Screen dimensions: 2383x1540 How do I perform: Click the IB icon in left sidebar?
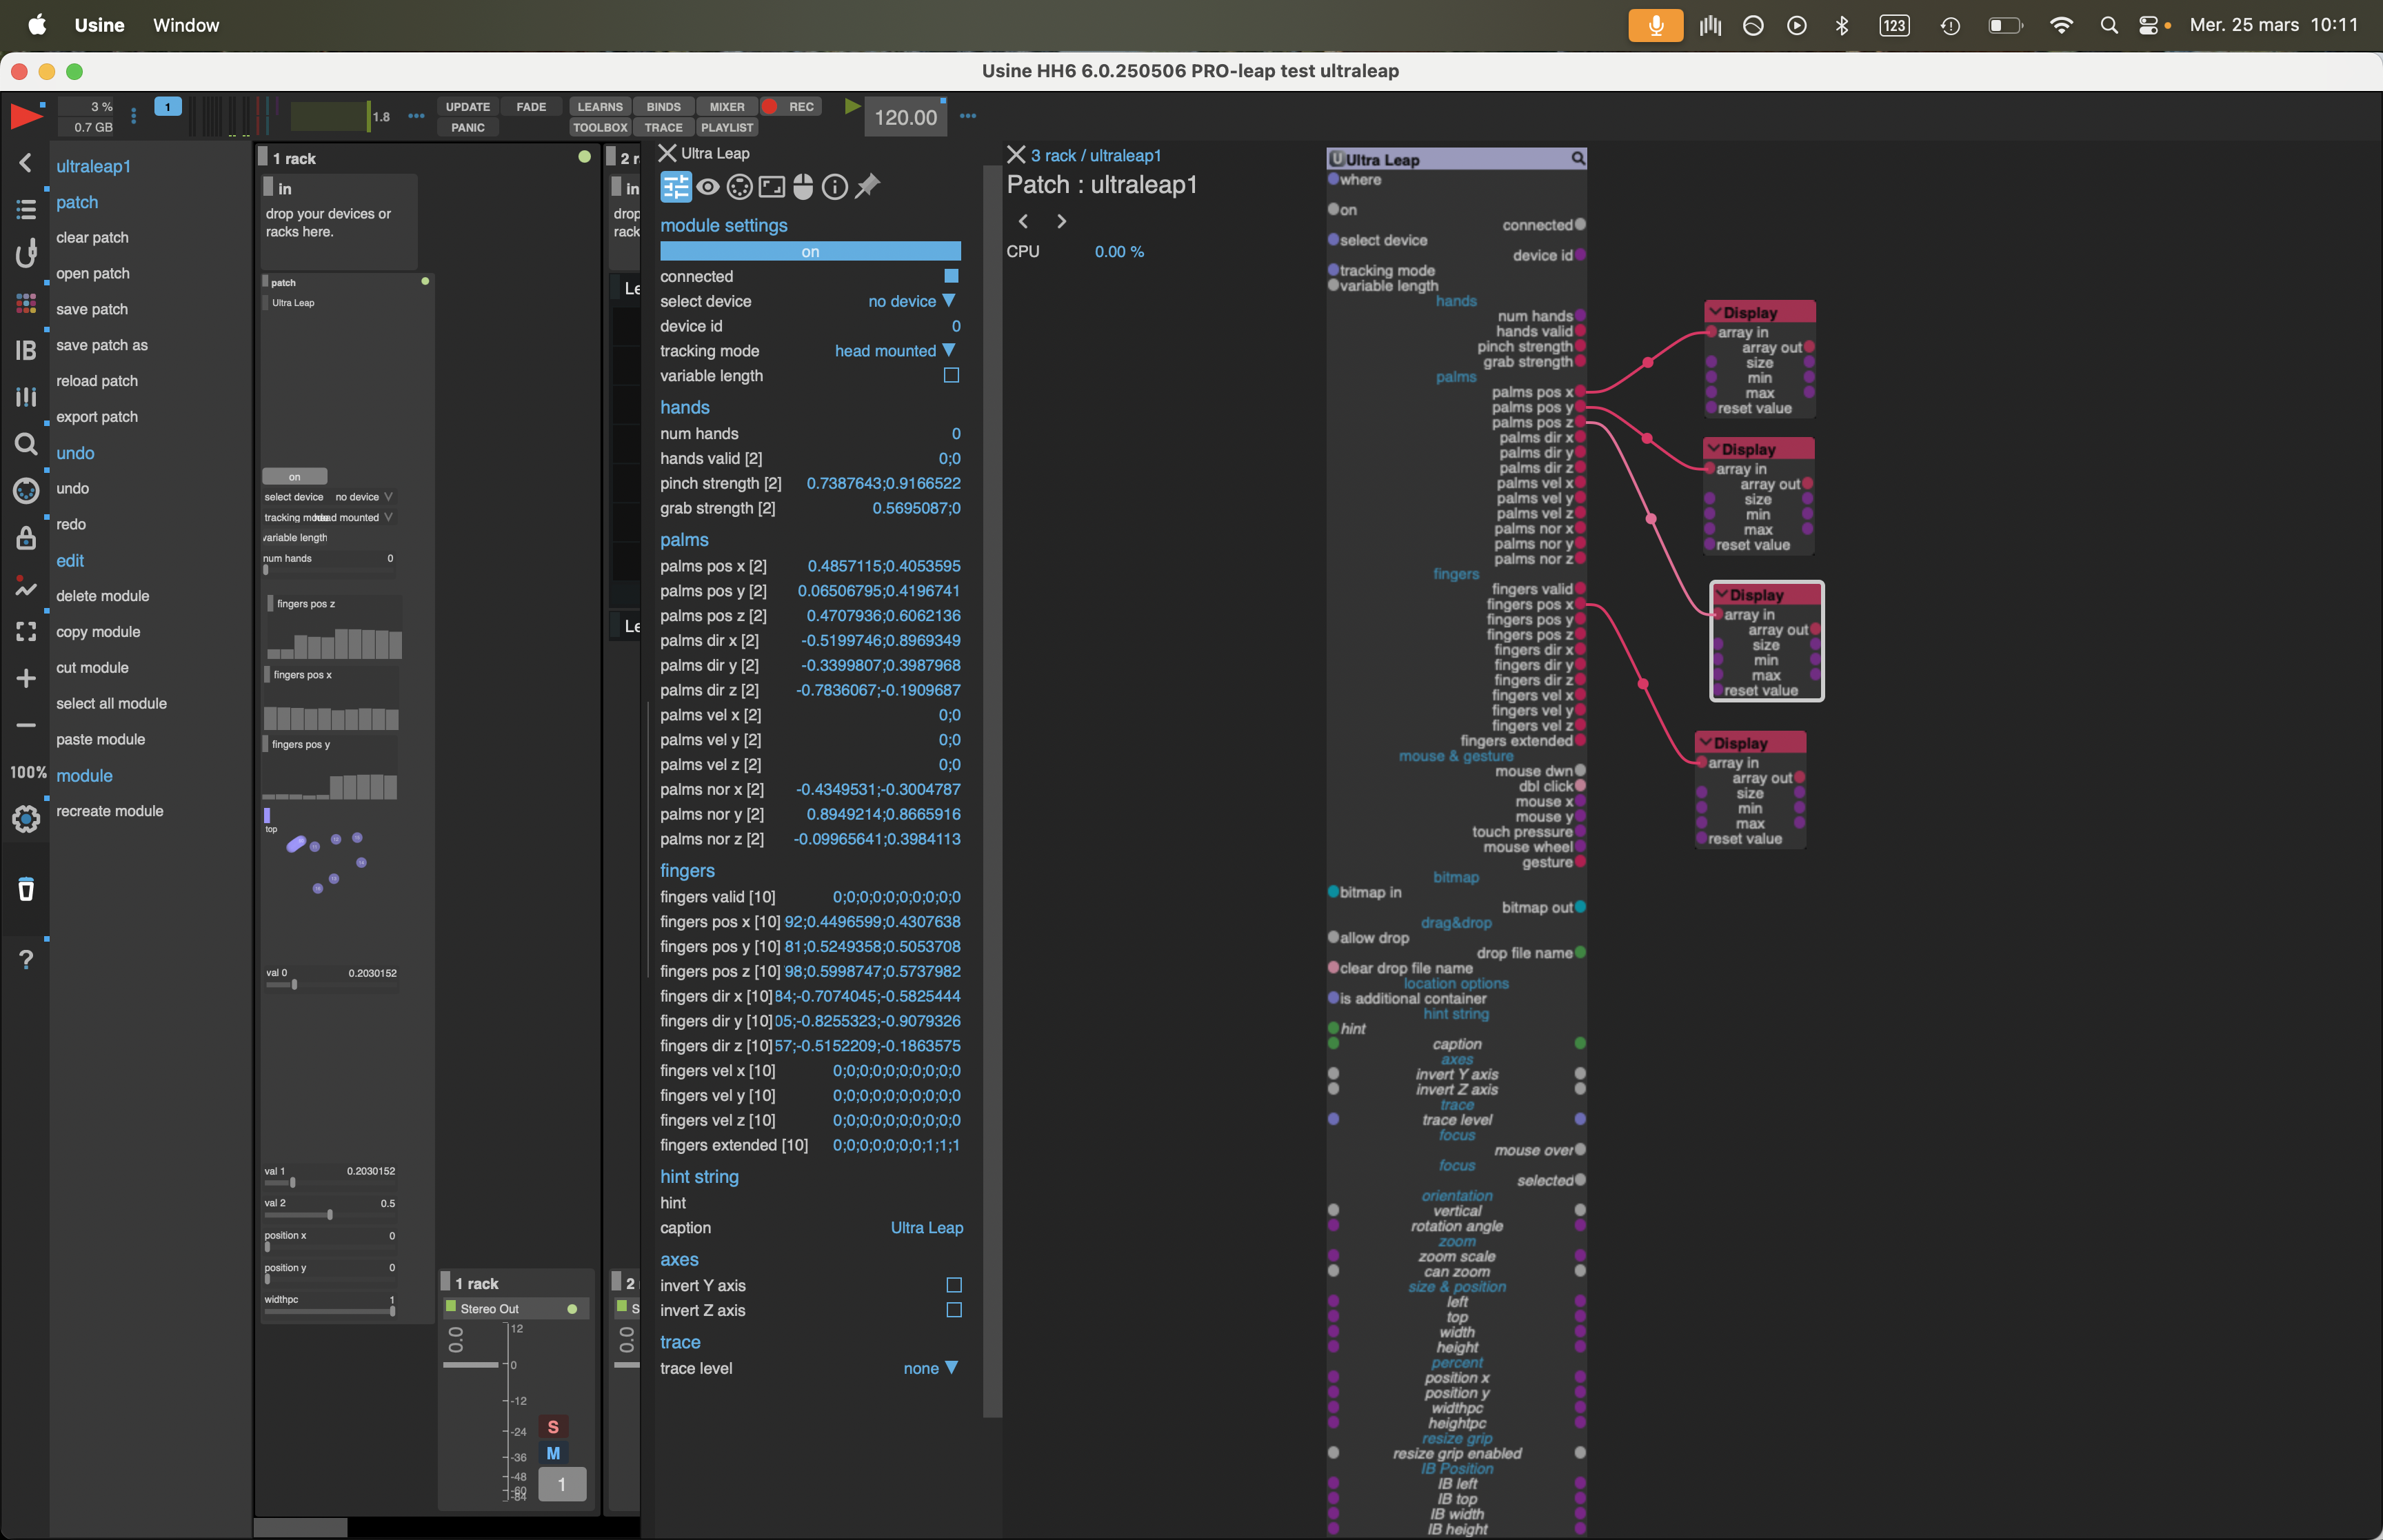(26, 350)
